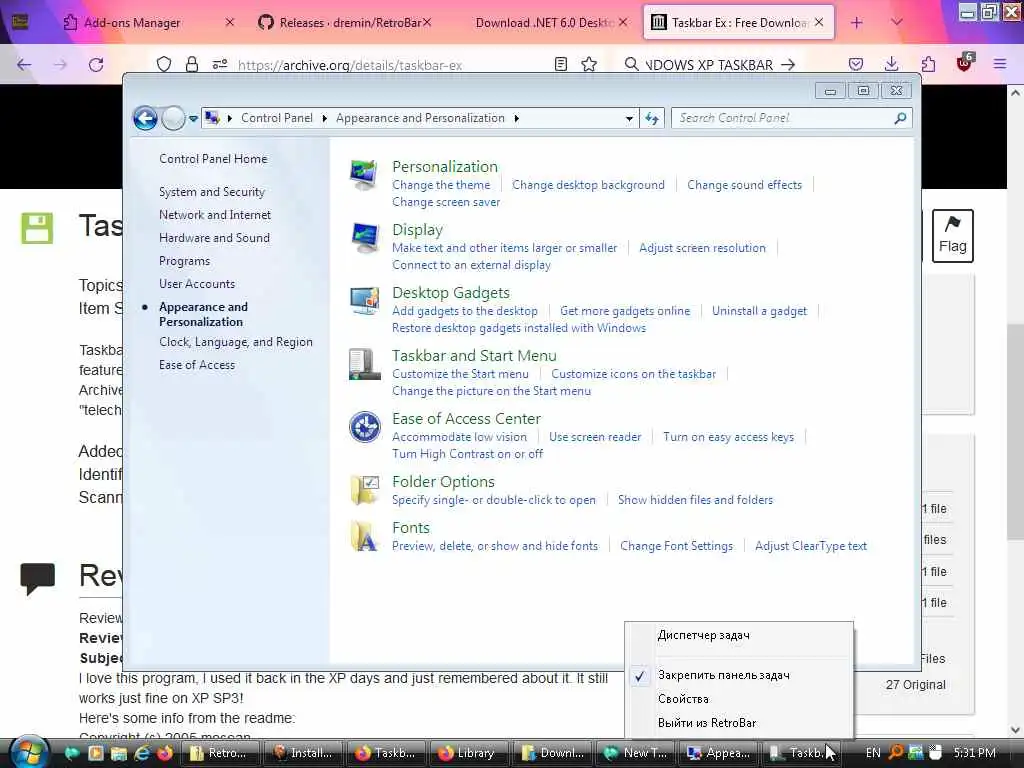Select Диспетчер задач from the context menu
Image resolution: width=1024 pixels, height=768 pixels.
click(x=739, y=635)
